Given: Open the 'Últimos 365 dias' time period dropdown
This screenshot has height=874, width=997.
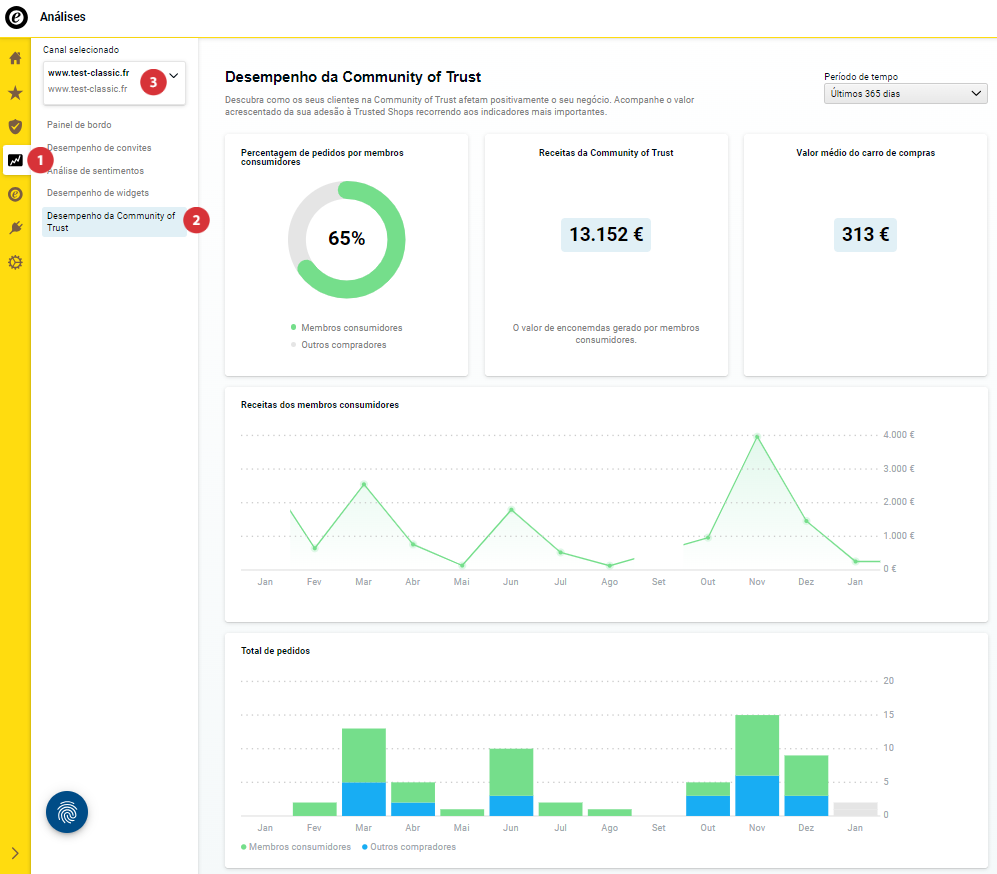Looking at the screenshot, I should [x=905, y=94].
